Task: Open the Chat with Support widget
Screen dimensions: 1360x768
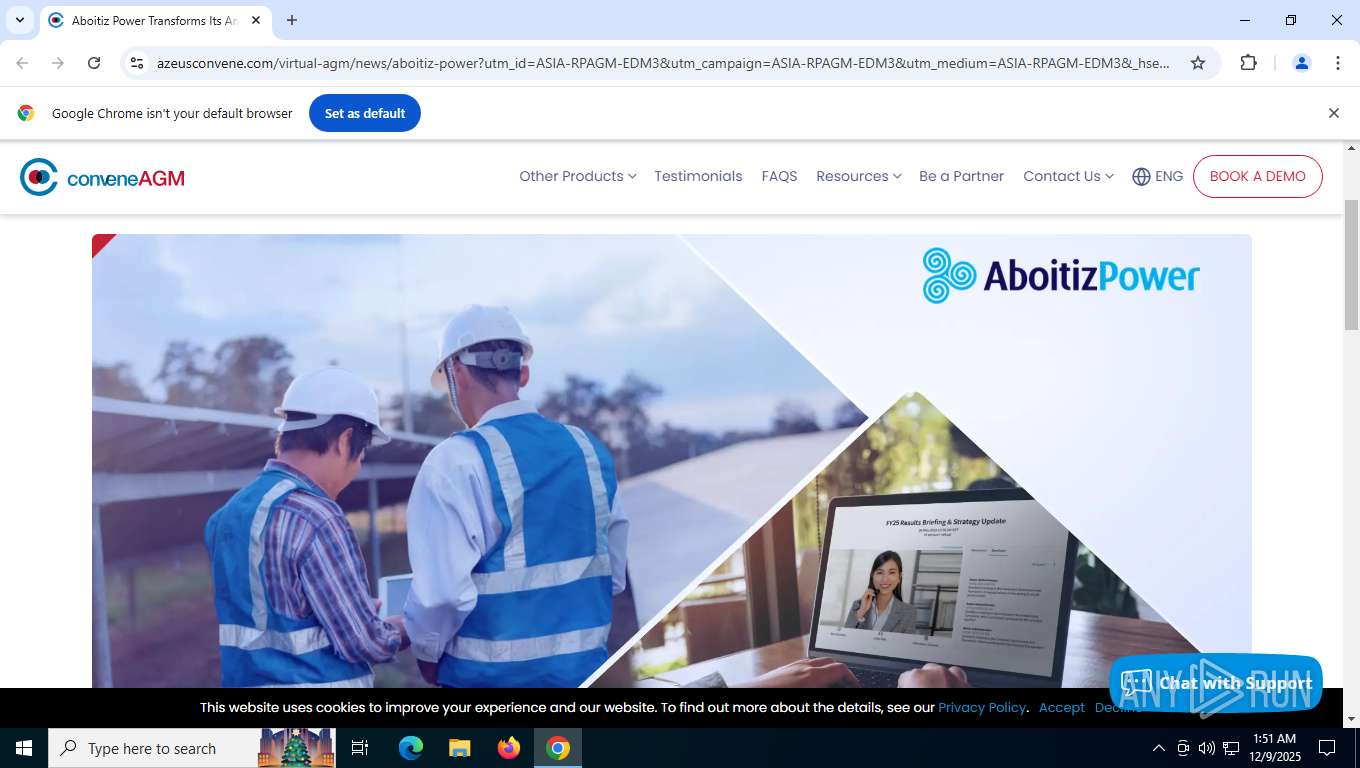Action: [1216, 684]
